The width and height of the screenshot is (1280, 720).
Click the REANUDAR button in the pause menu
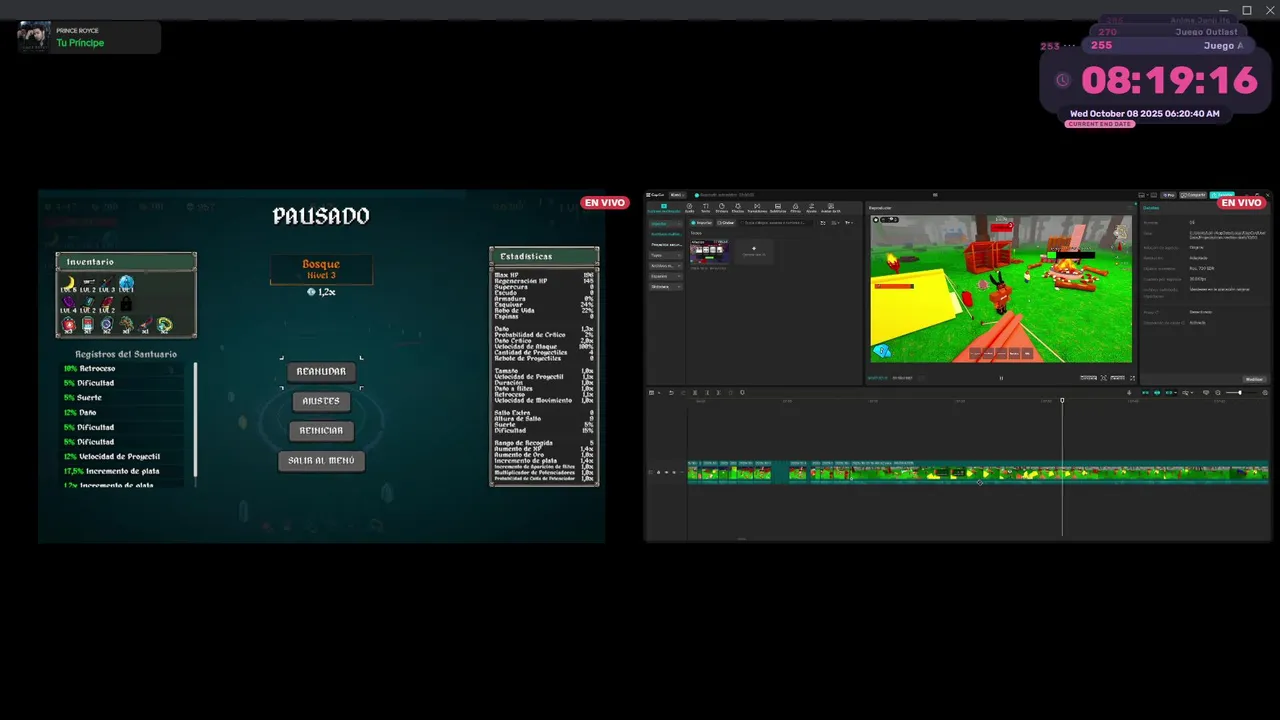tap(321, 371)
